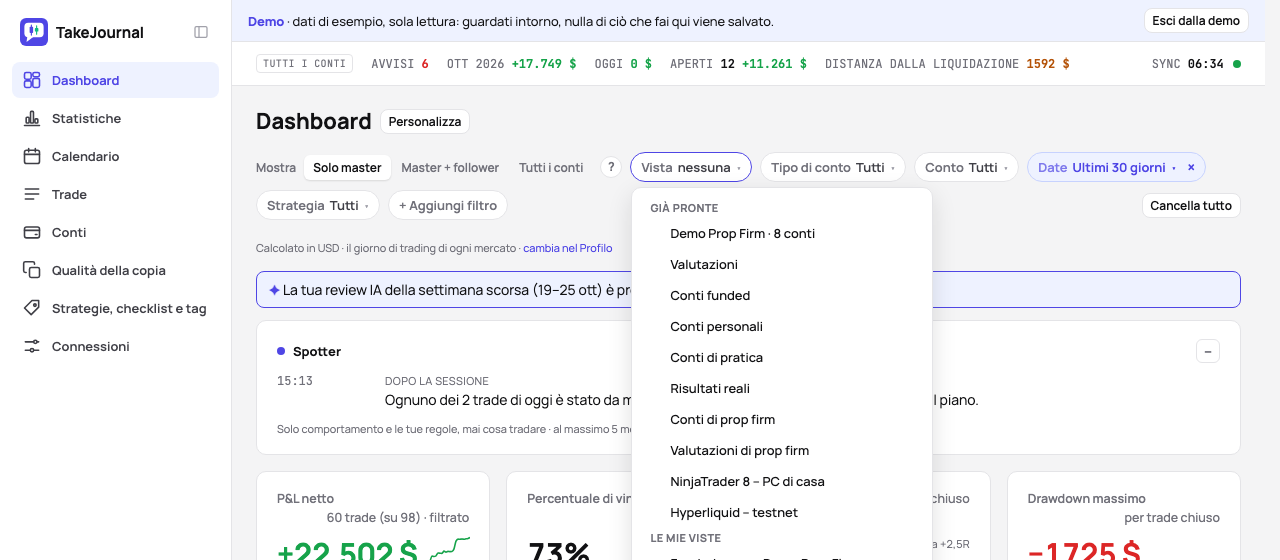Screen dimensions: 1280x560
Task: Click the SYNC 06:34 status text
Action: (x=1188, y=64)
